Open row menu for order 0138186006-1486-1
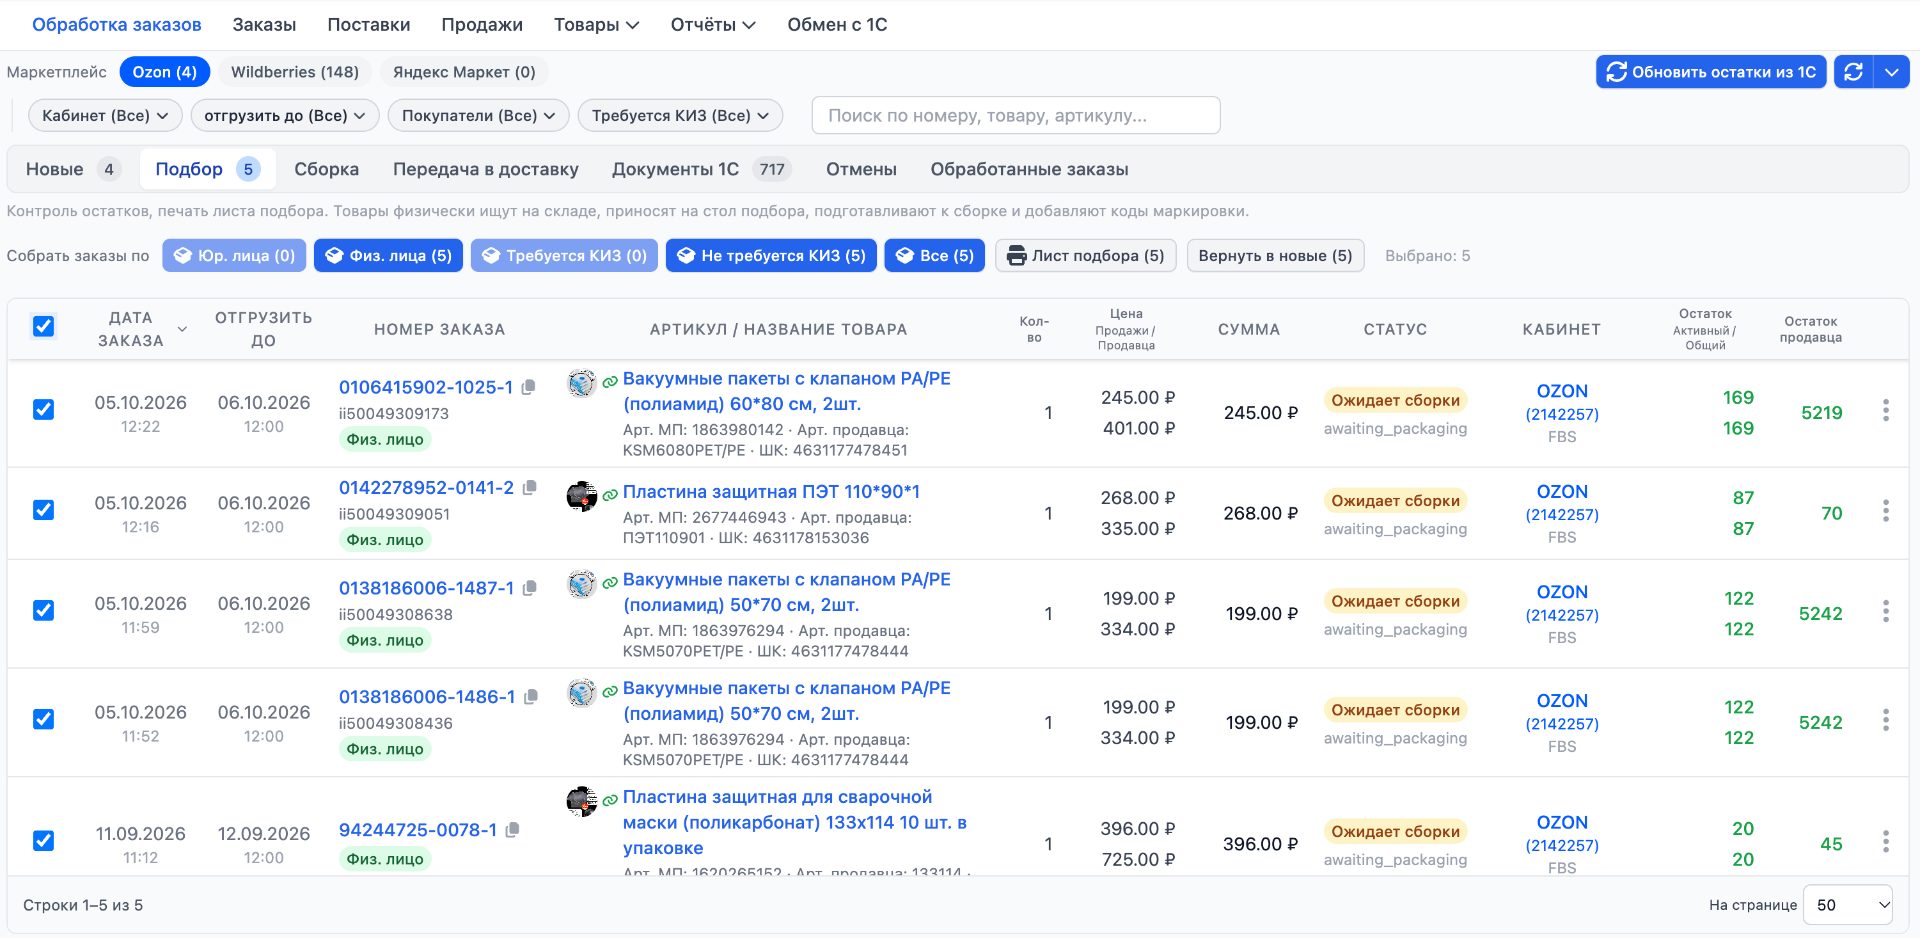The width and height of the screenshot is (1920, 938). [x=1885, y=720]
